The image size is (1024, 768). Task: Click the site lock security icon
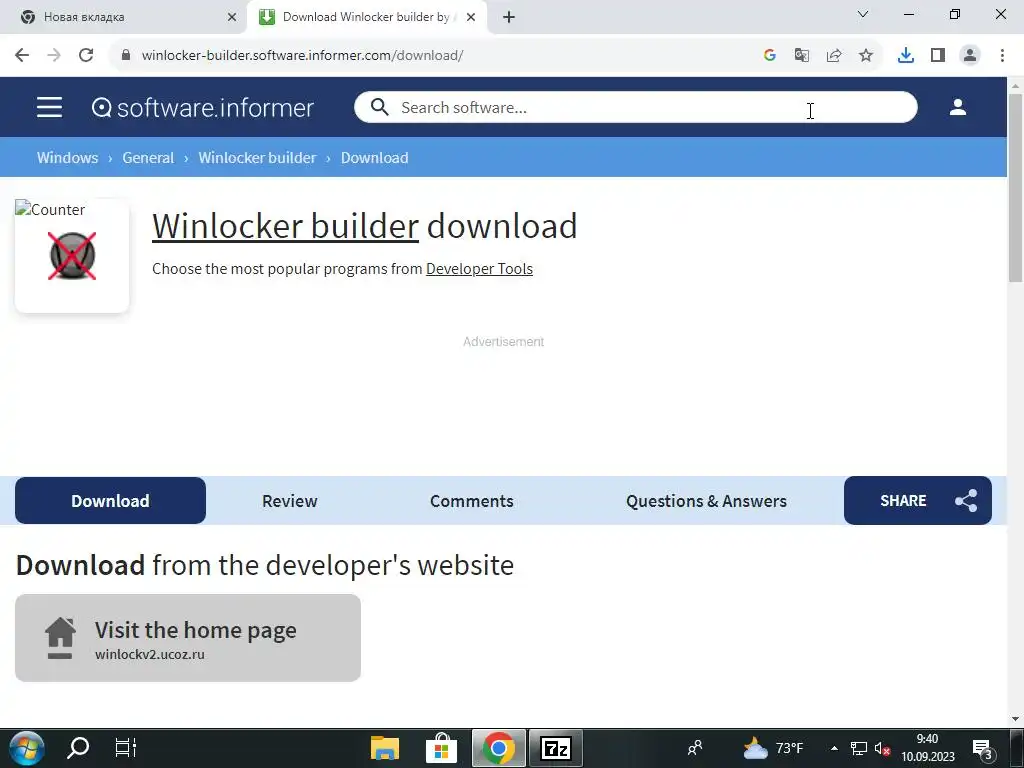tap(126, 55)
